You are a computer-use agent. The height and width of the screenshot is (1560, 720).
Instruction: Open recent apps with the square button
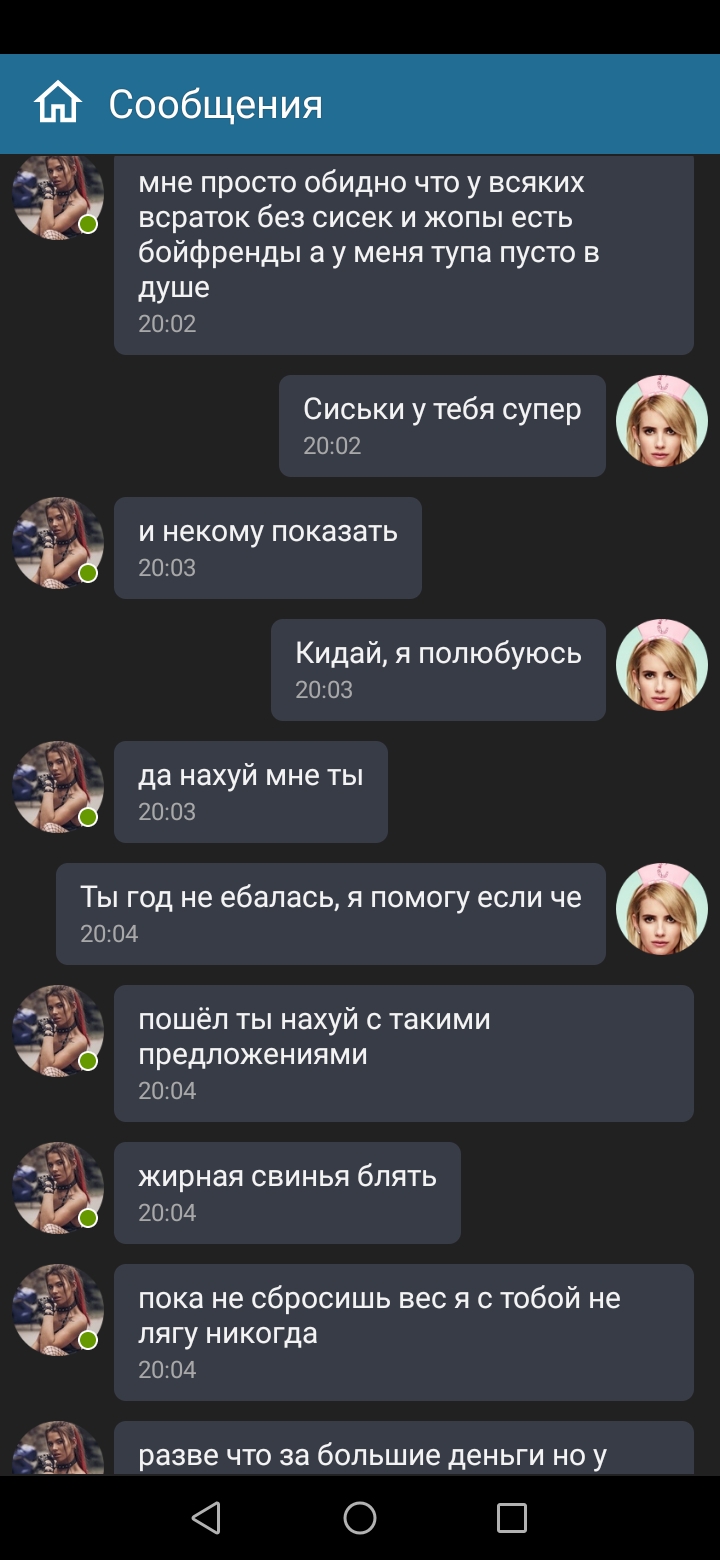point(512,1518)
